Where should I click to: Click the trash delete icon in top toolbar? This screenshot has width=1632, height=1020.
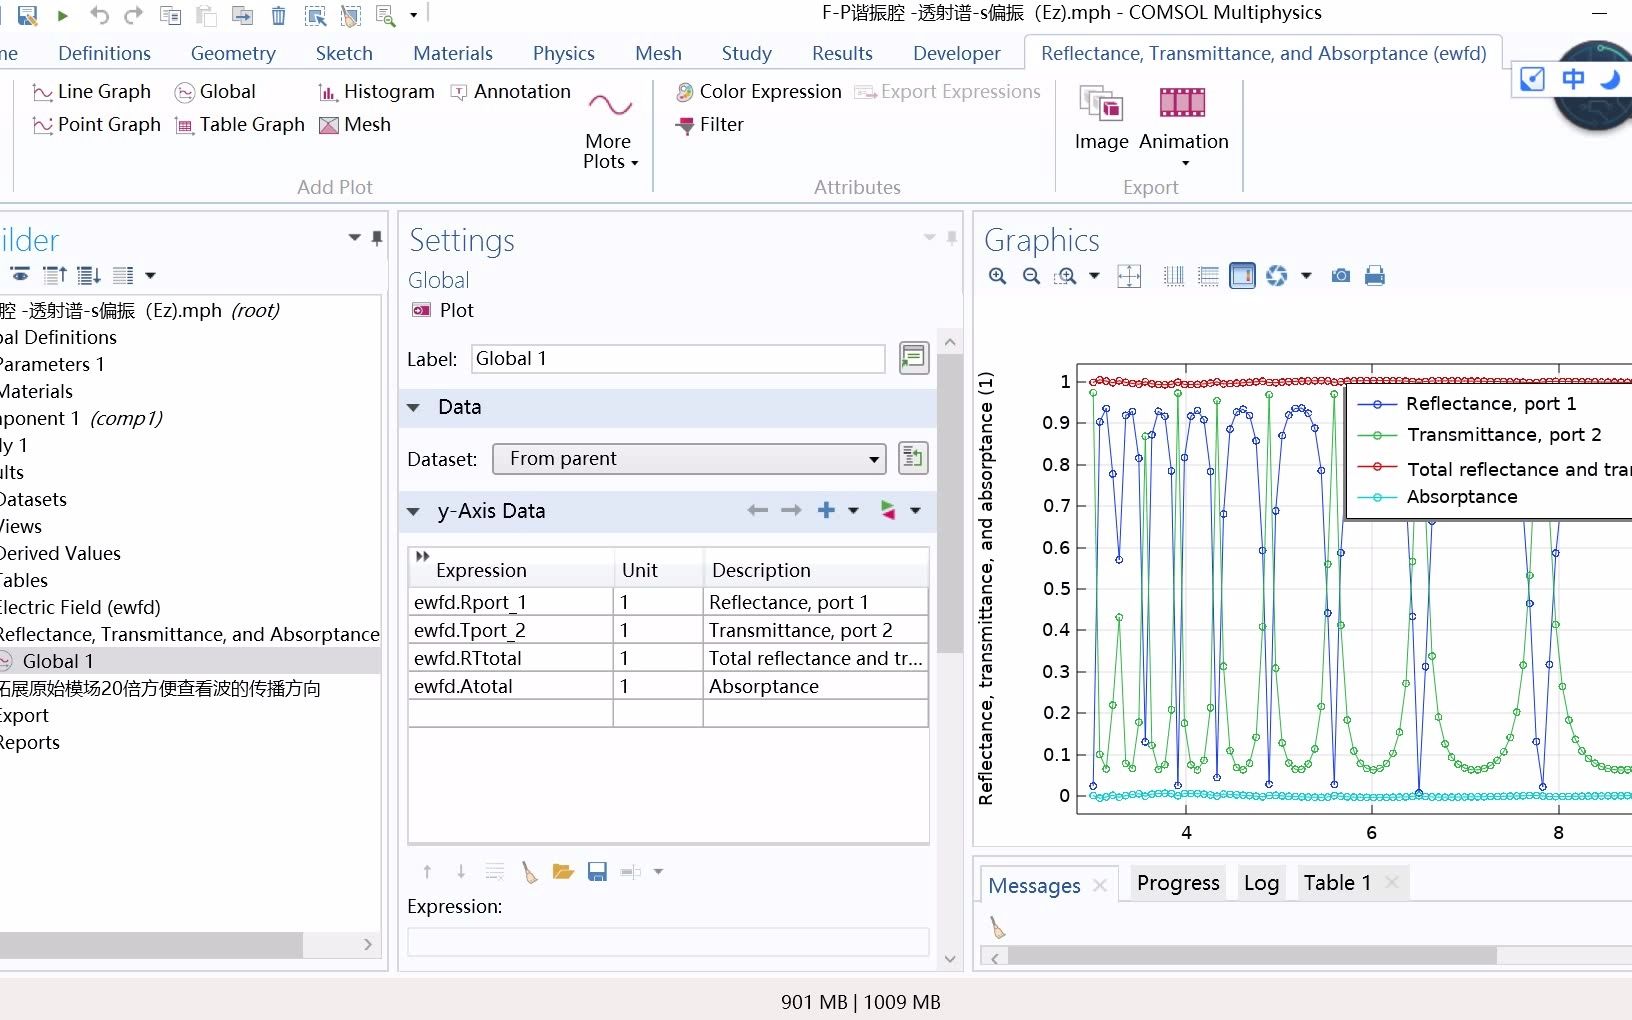tap(279, 15)
